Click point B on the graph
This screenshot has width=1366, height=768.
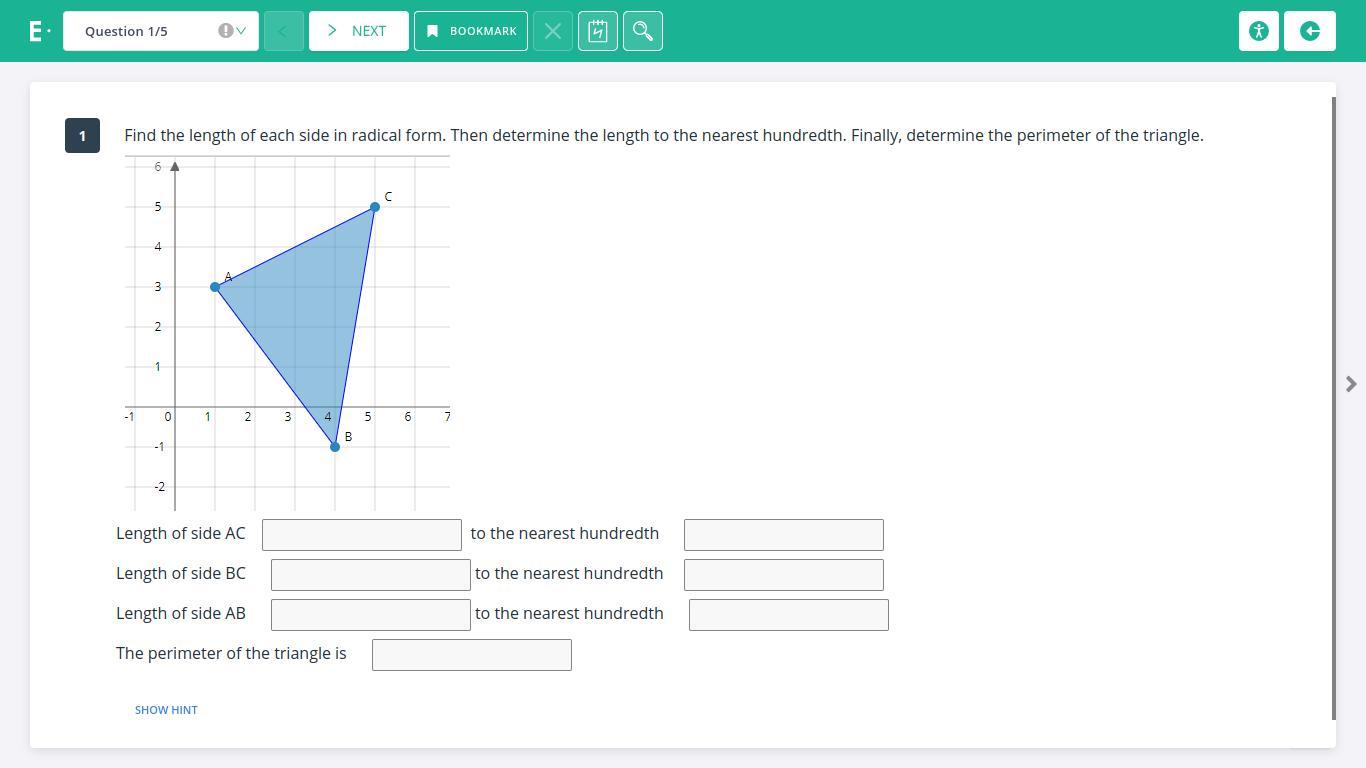point(335,447)
